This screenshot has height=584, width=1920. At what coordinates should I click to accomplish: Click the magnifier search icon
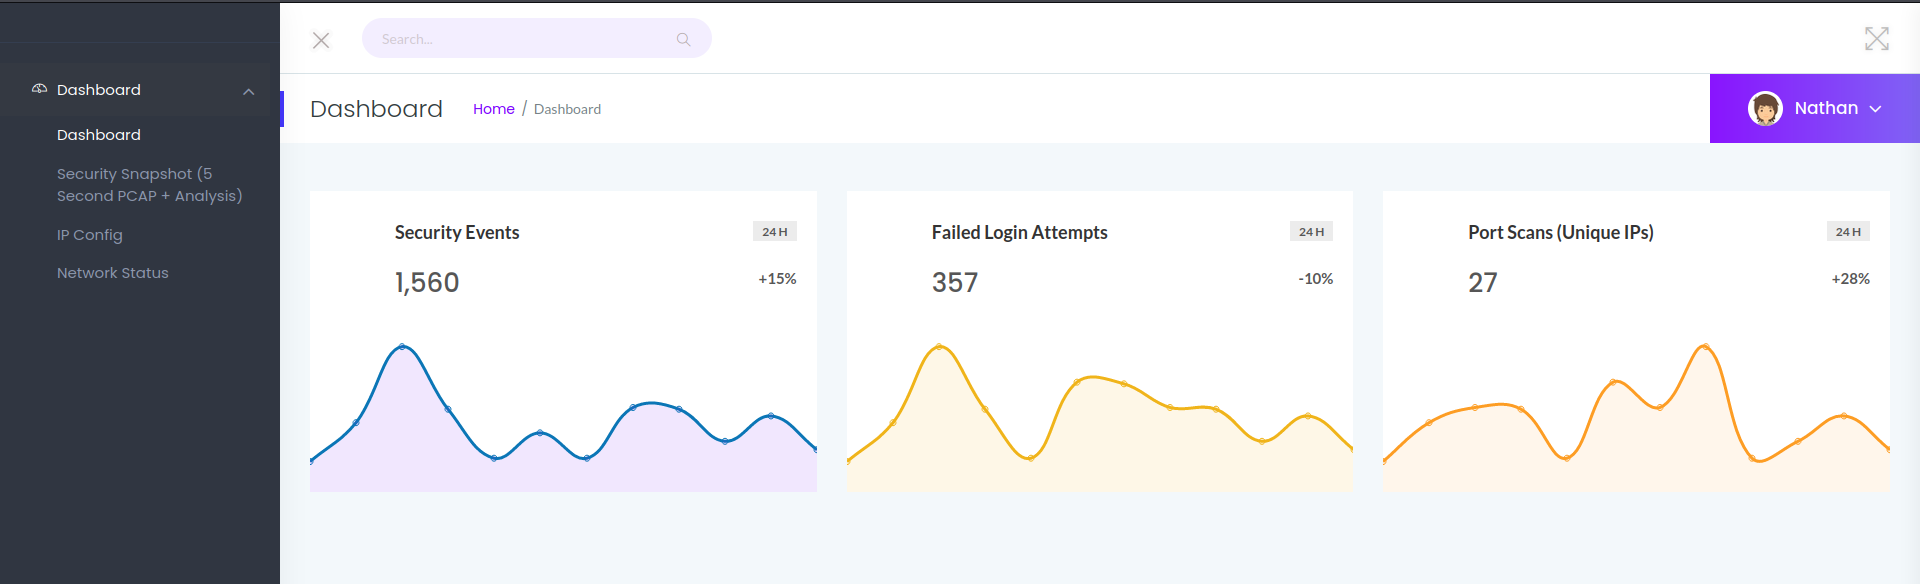[x=683, y=39]
